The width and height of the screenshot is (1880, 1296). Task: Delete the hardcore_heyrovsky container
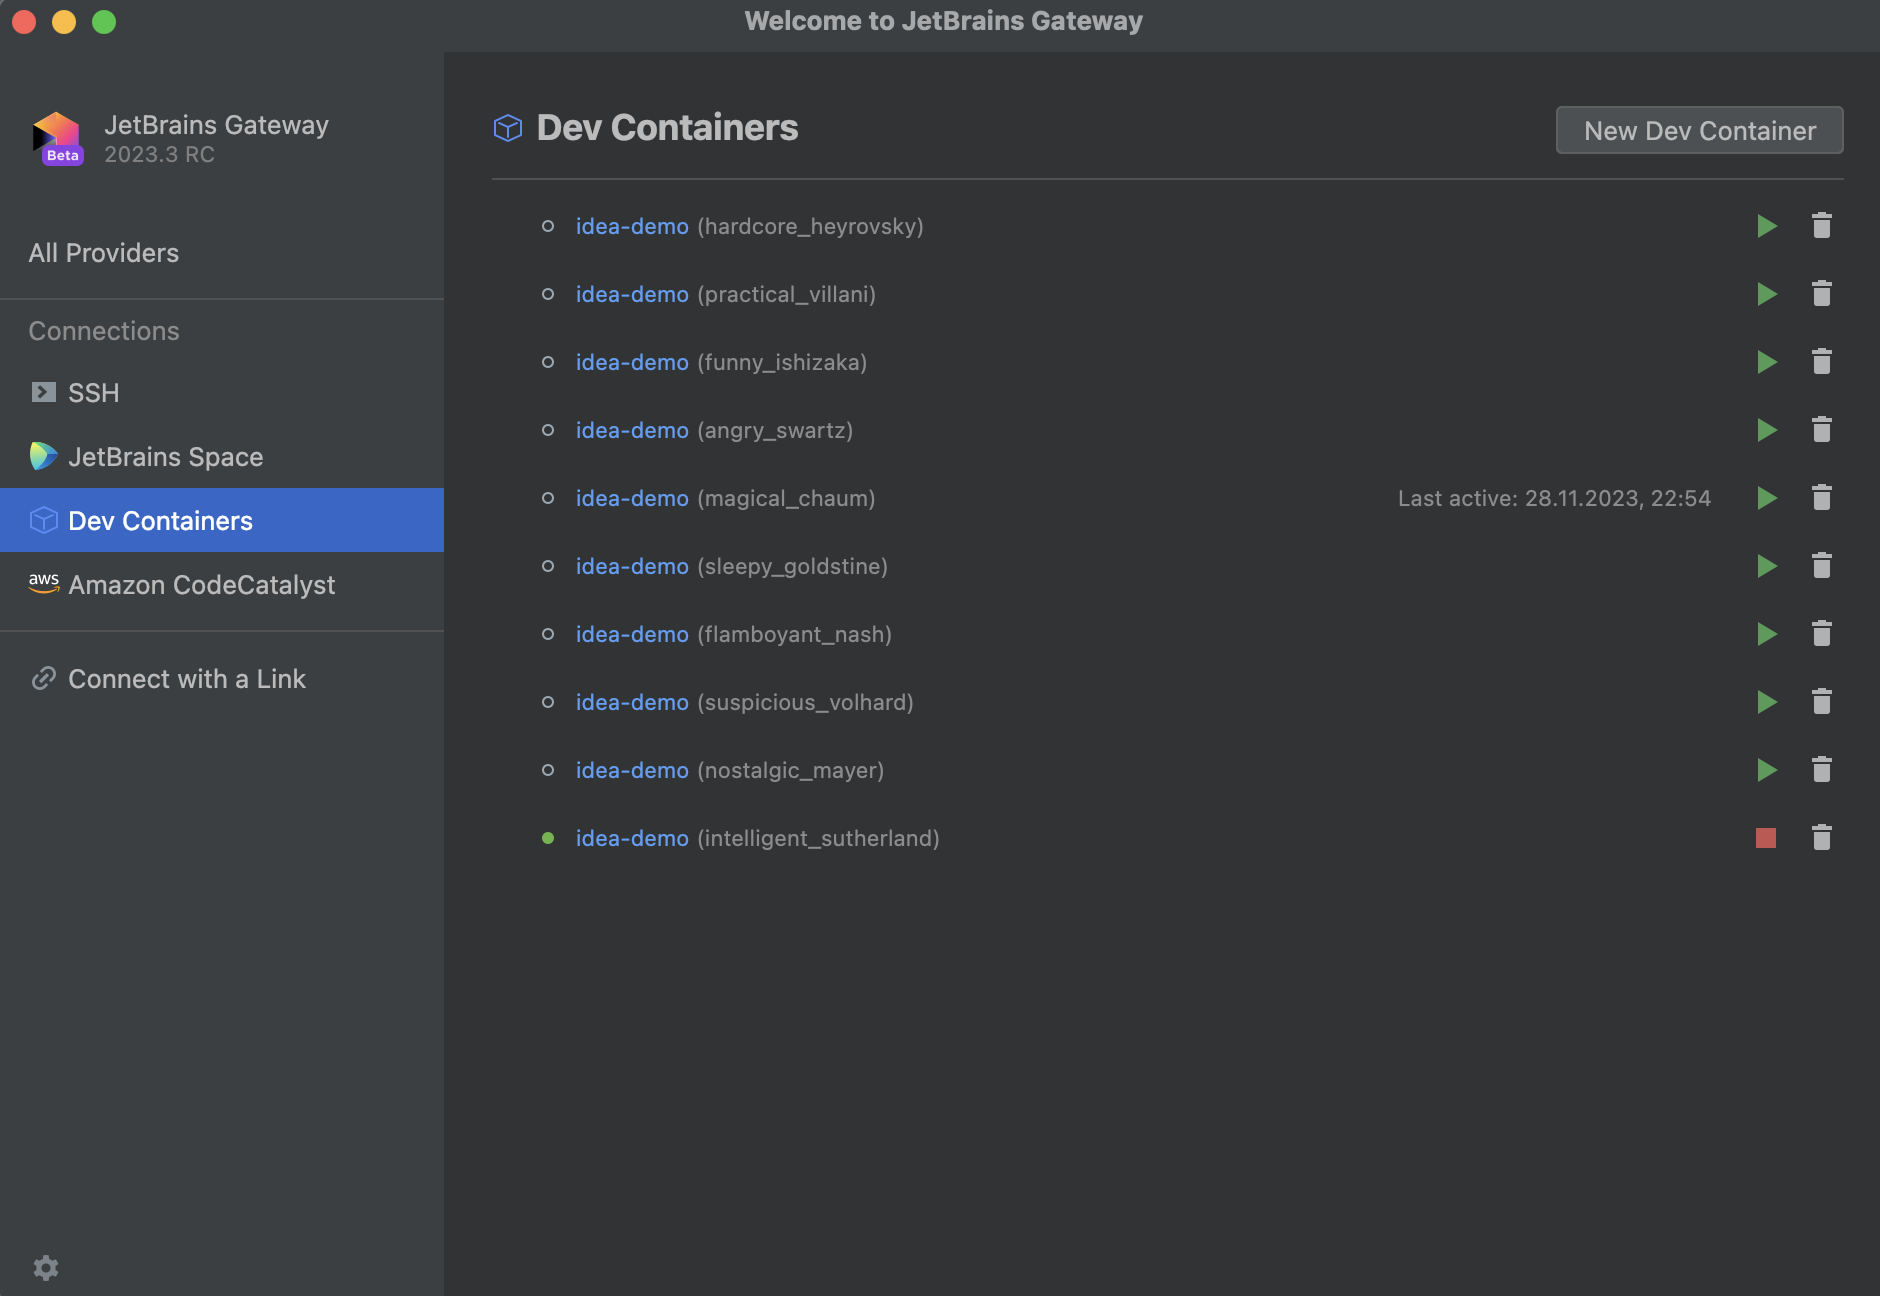[x=1822, y=226]
